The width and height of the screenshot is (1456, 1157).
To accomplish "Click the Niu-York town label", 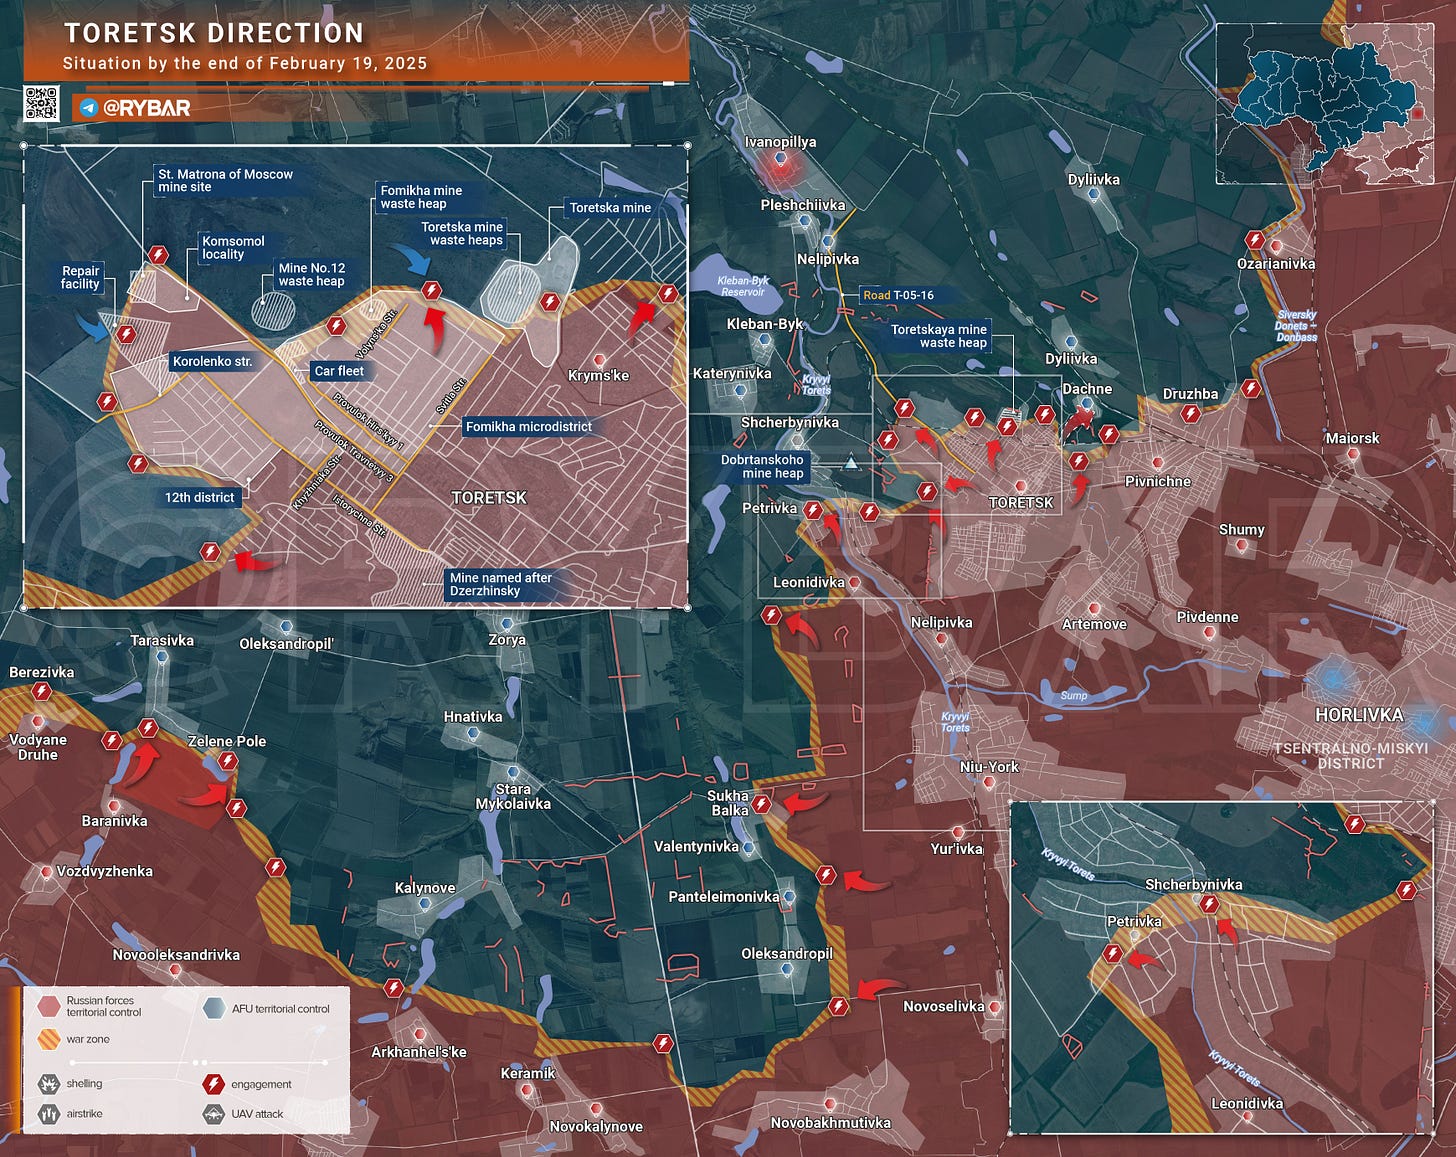I will point(989,767).
